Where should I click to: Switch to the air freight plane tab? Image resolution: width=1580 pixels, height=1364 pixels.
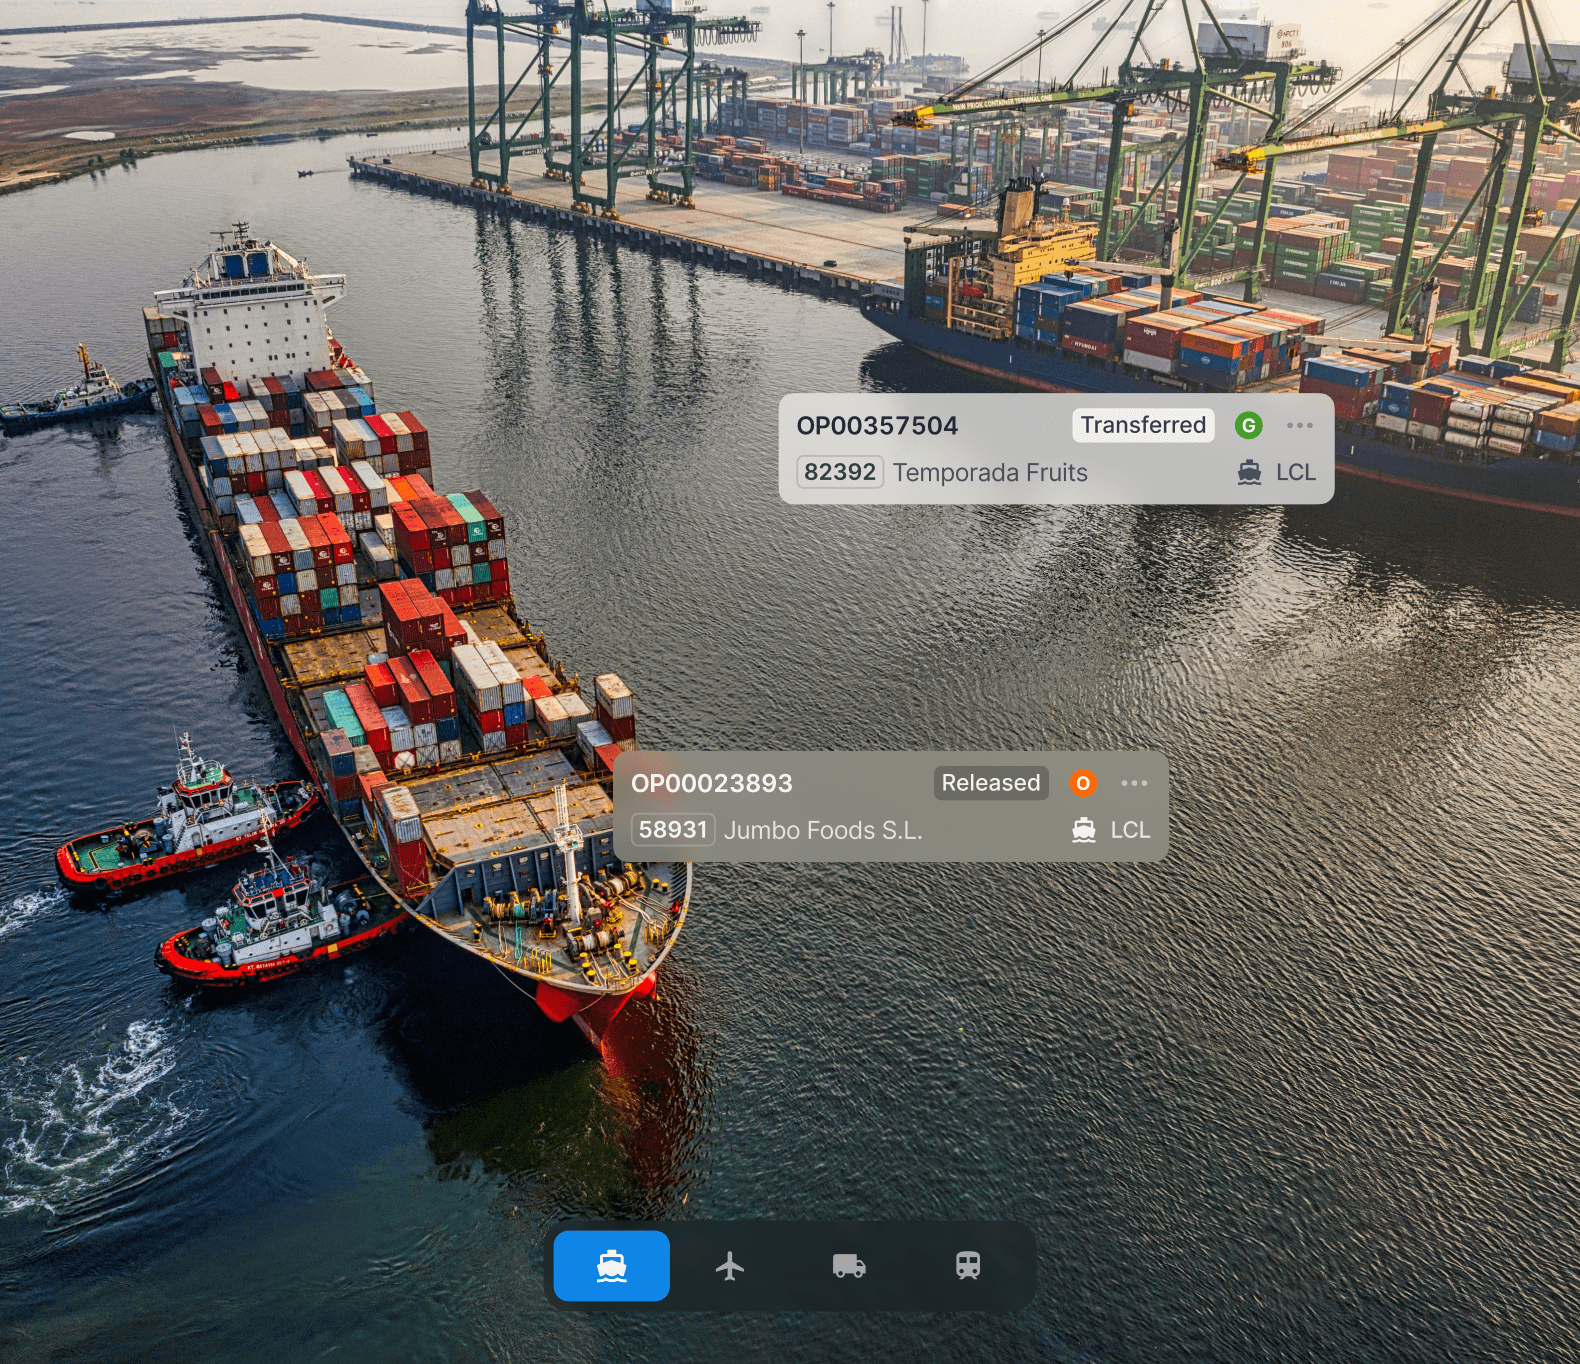[730, 1266]
